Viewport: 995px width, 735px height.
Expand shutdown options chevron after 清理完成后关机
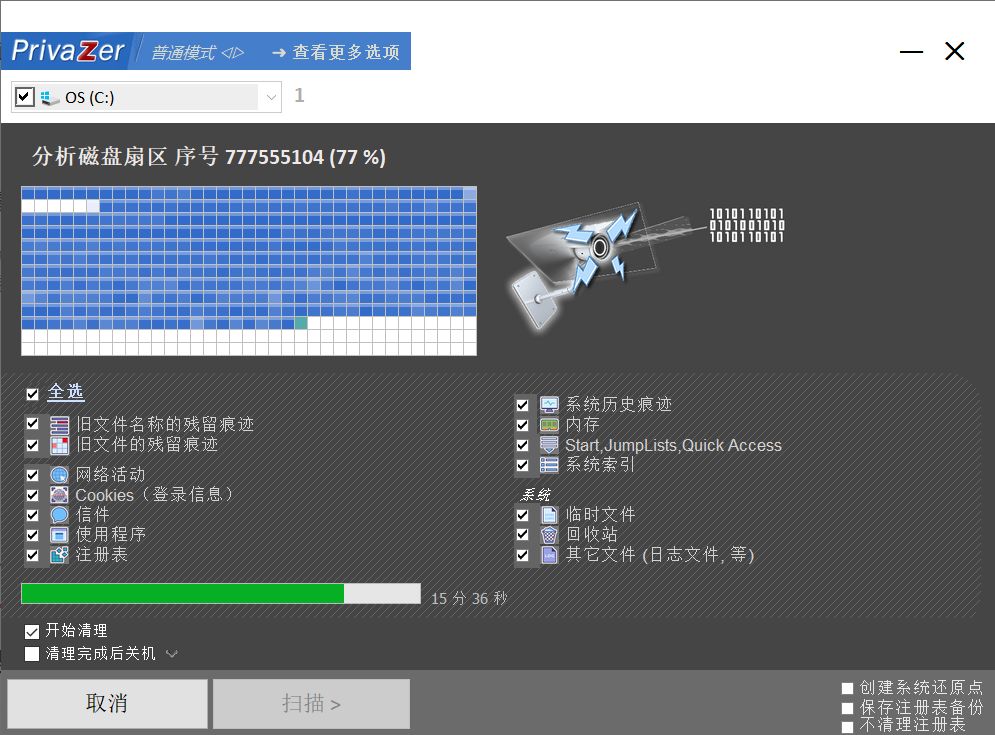tap(171, 653)
